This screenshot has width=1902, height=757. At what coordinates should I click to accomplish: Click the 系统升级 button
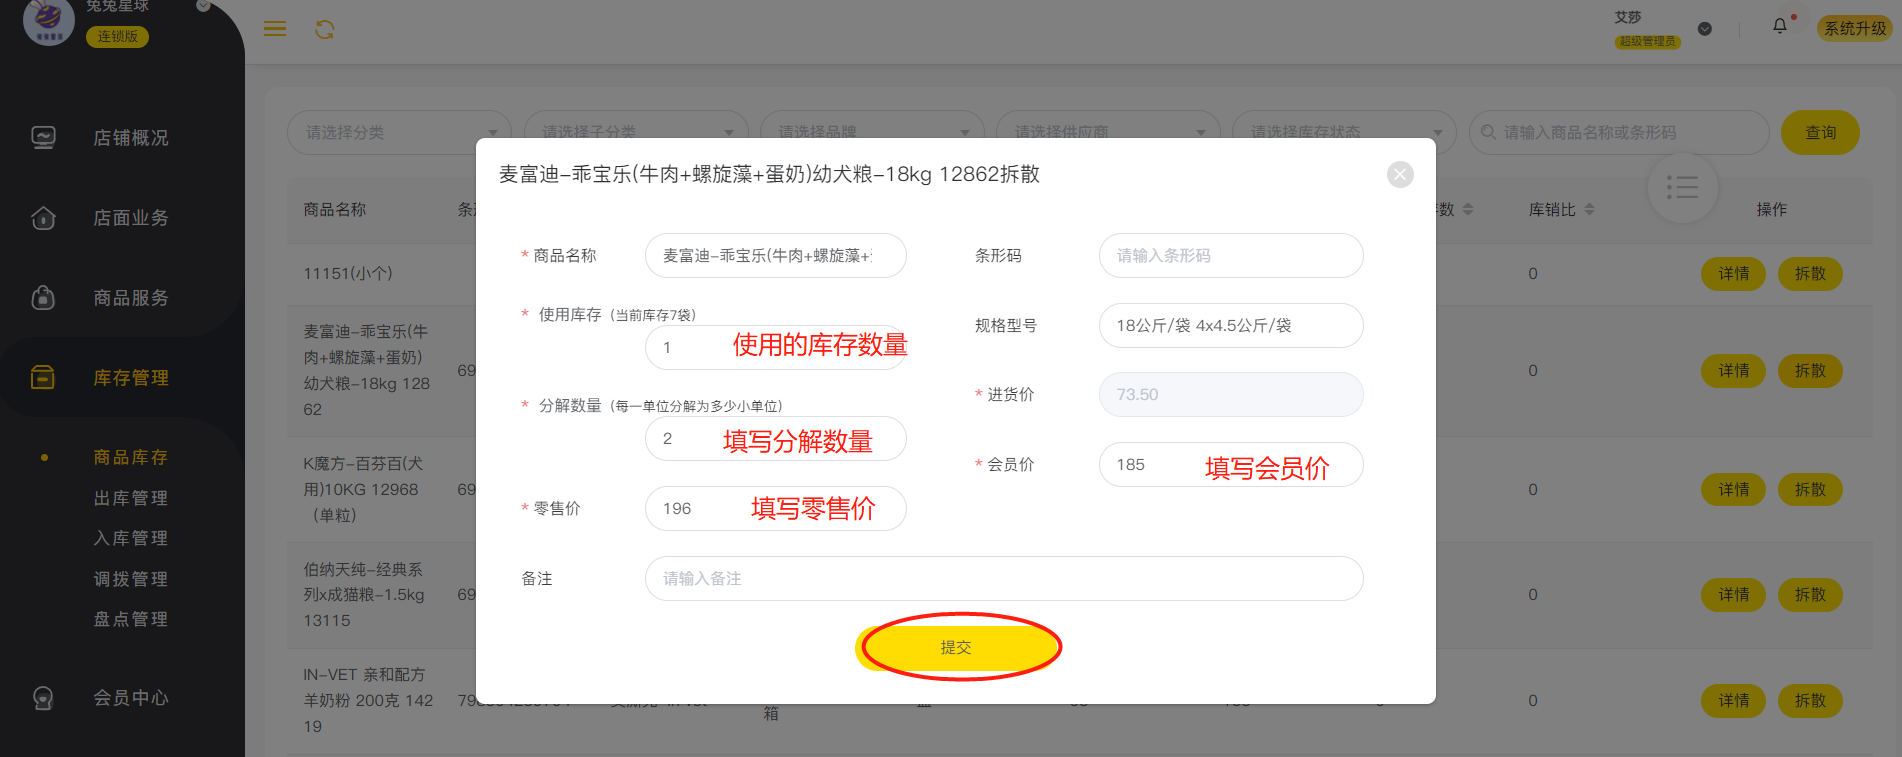[x=1855, y=28]
